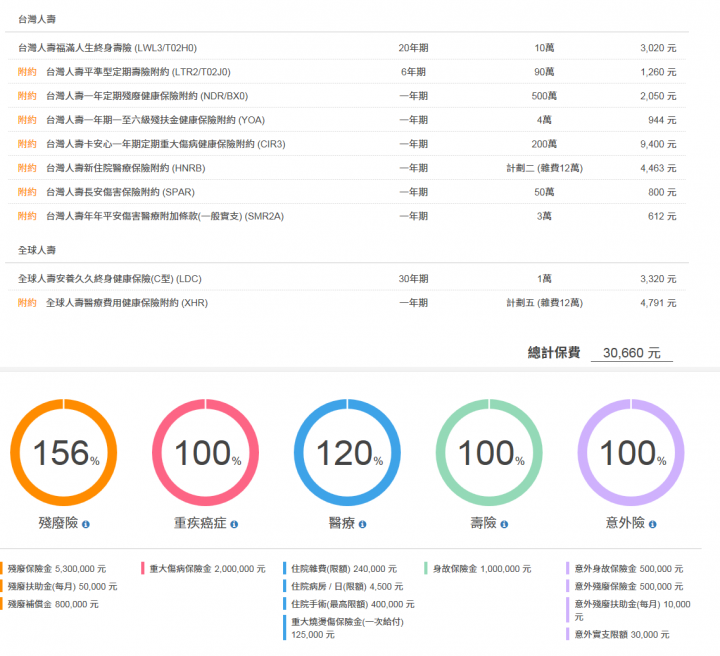Click 殘廢補償金 800,000 元 detail
This screenshot has height=656, width=720.
click(53, 604)
